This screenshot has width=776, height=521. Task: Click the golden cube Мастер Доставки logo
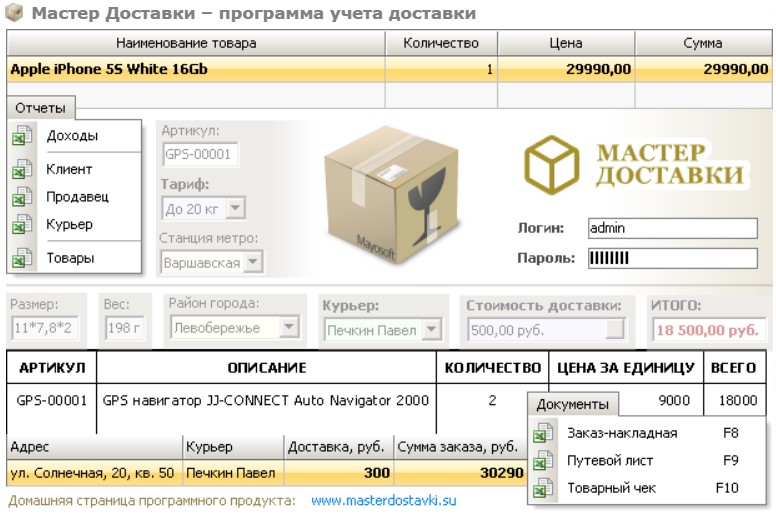[x=551, y=164]
